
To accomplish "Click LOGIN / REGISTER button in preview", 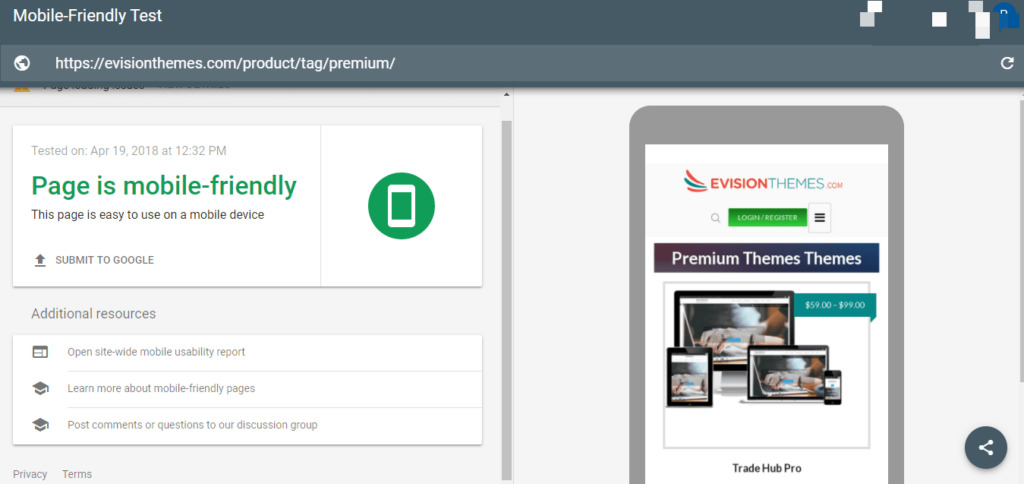I will pyautogui.click(x=767, y=218).
